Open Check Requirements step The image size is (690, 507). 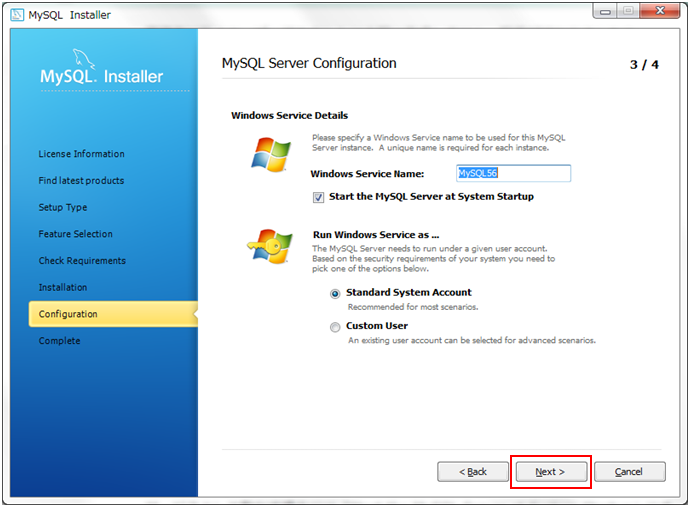(82, 261)
